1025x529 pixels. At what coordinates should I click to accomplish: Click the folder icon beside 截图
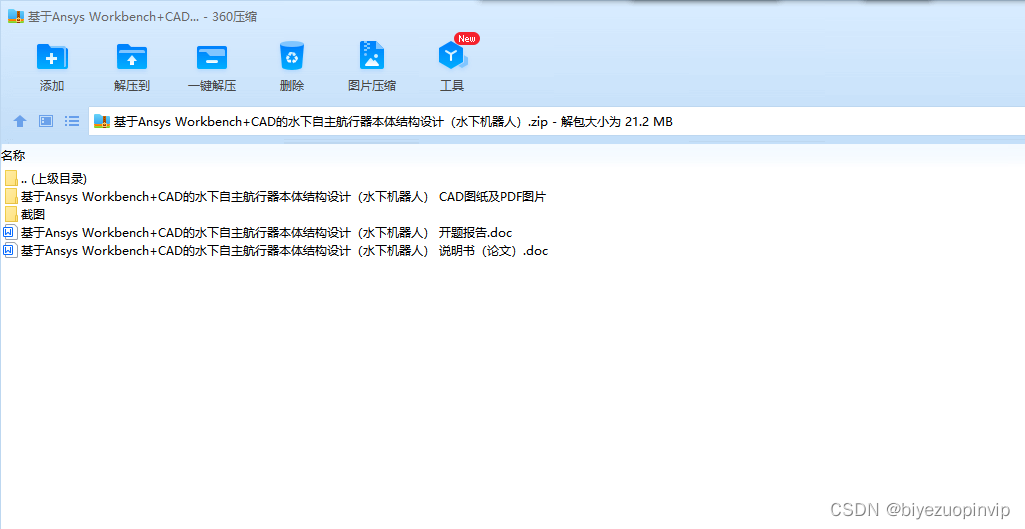click(10, 214)
